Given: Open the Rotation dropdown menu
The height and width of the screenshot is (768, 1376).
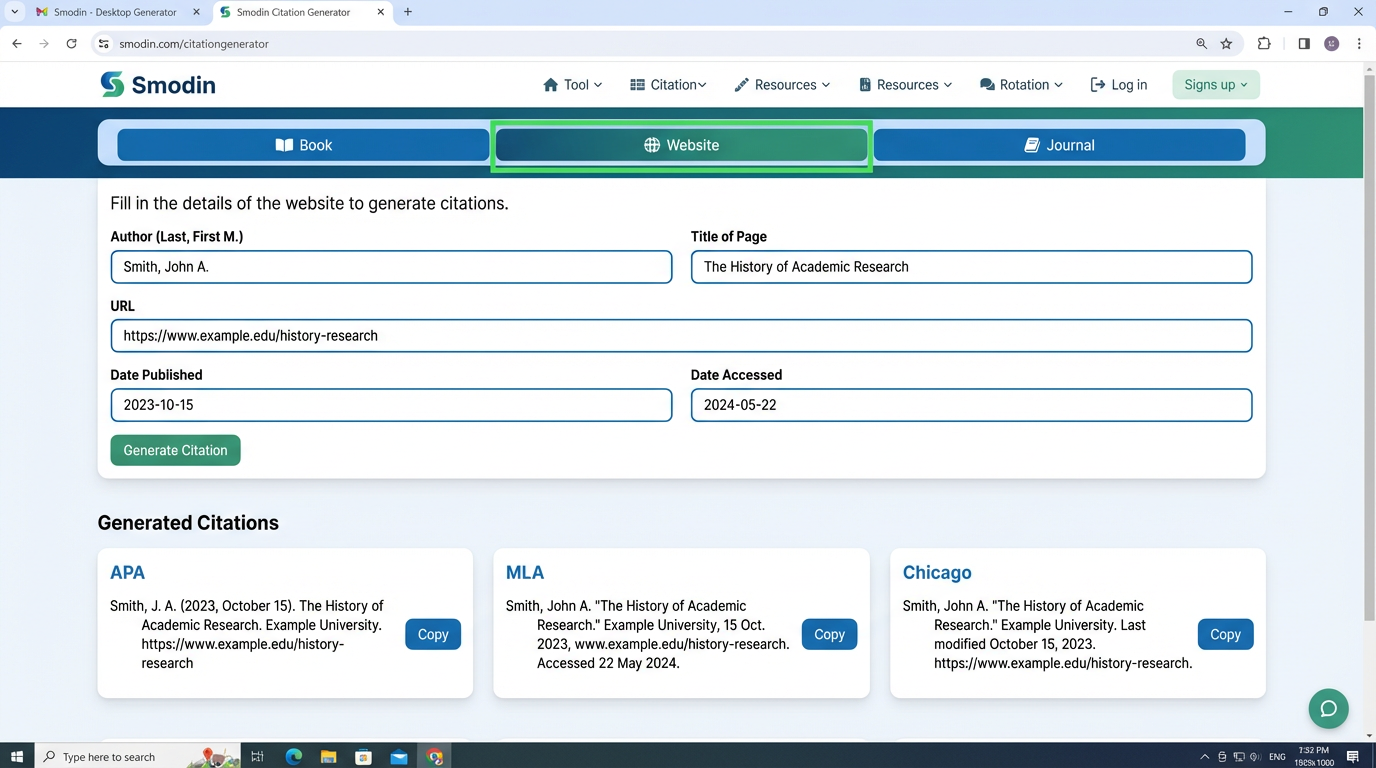Looking at the screenshot, I should 1020,85.
